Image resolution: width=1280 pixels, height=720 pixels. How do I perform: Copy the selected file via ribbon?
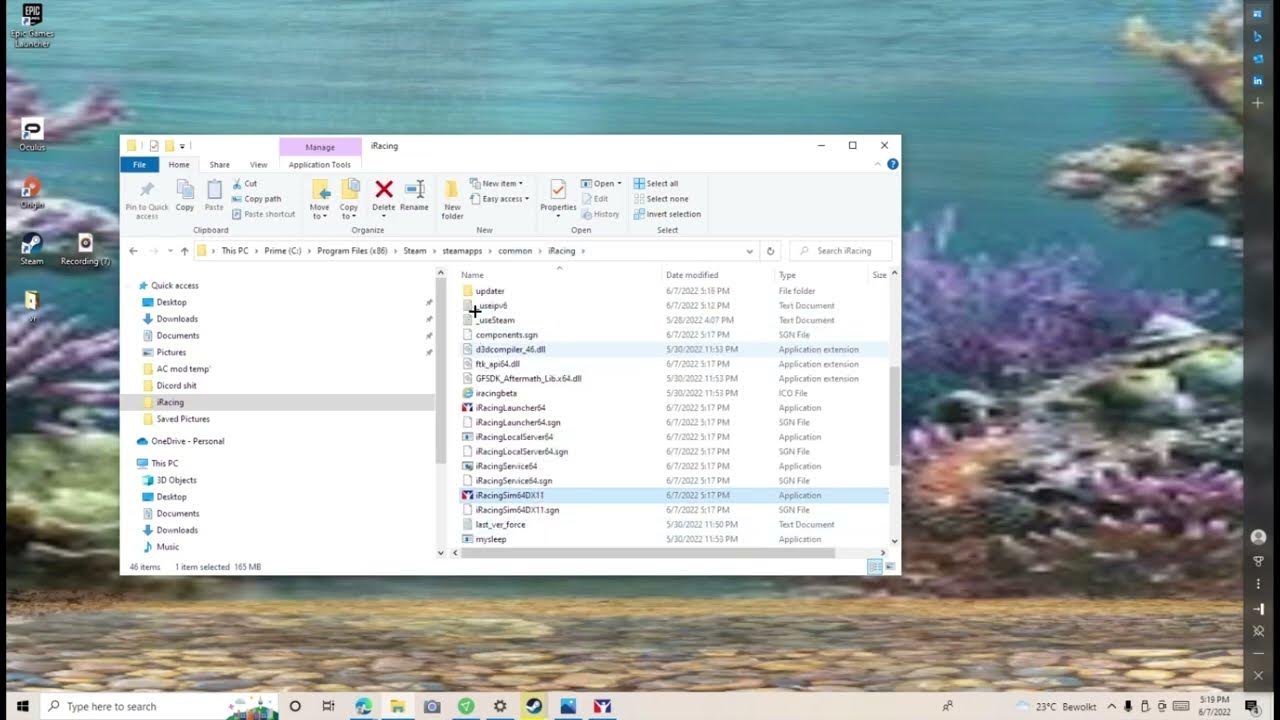[x=185, y=195]
